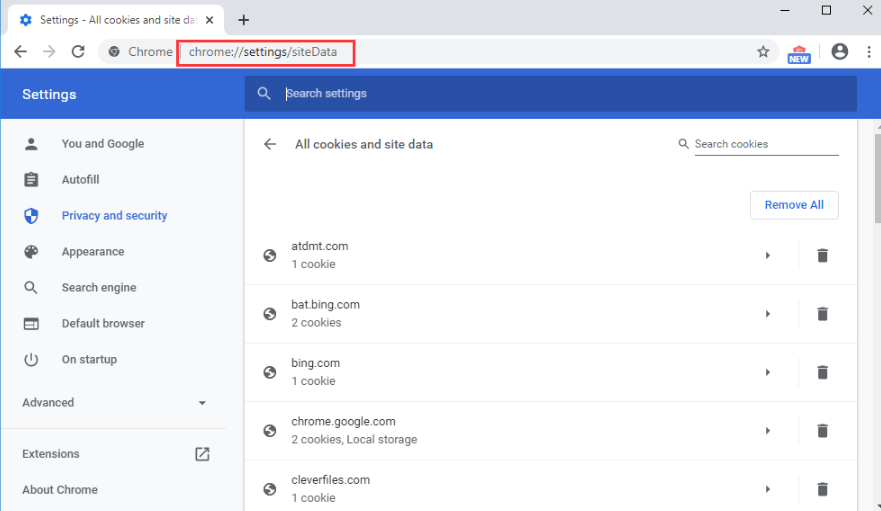
Task: Delete atdmt.com cookies with trash icon
Action: tap(822, 255)
